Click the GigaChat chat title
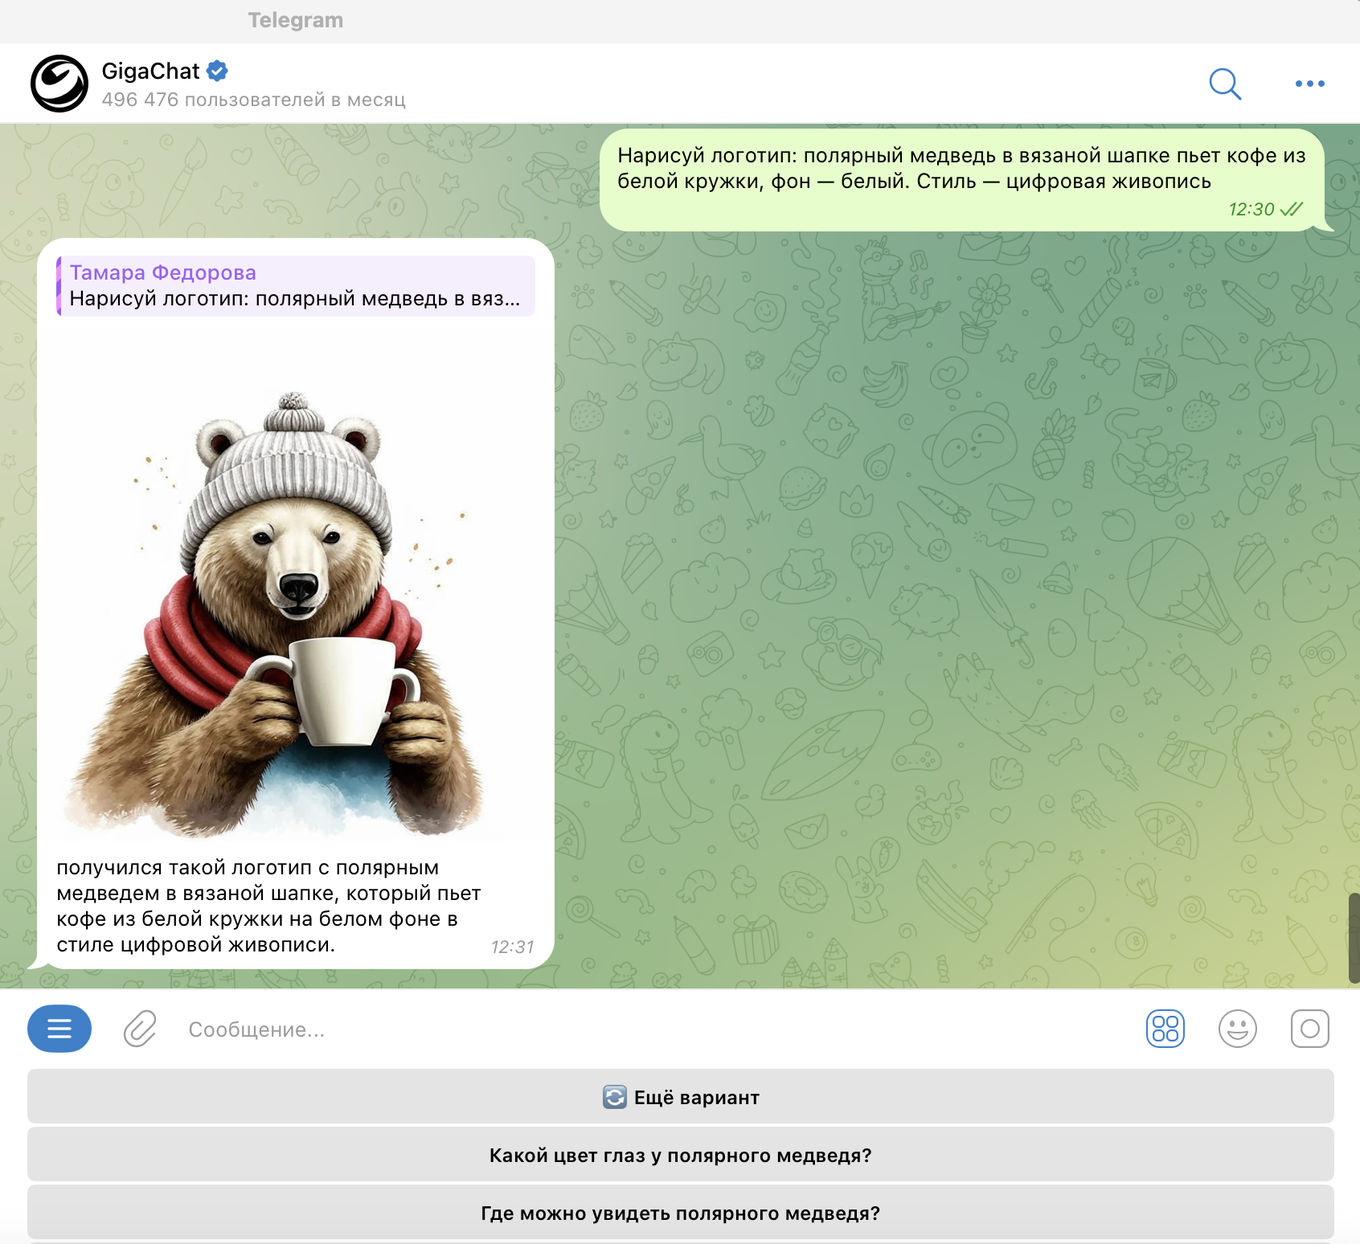The width and height of the screenshot is (1360, 1244). click(151, 71)
